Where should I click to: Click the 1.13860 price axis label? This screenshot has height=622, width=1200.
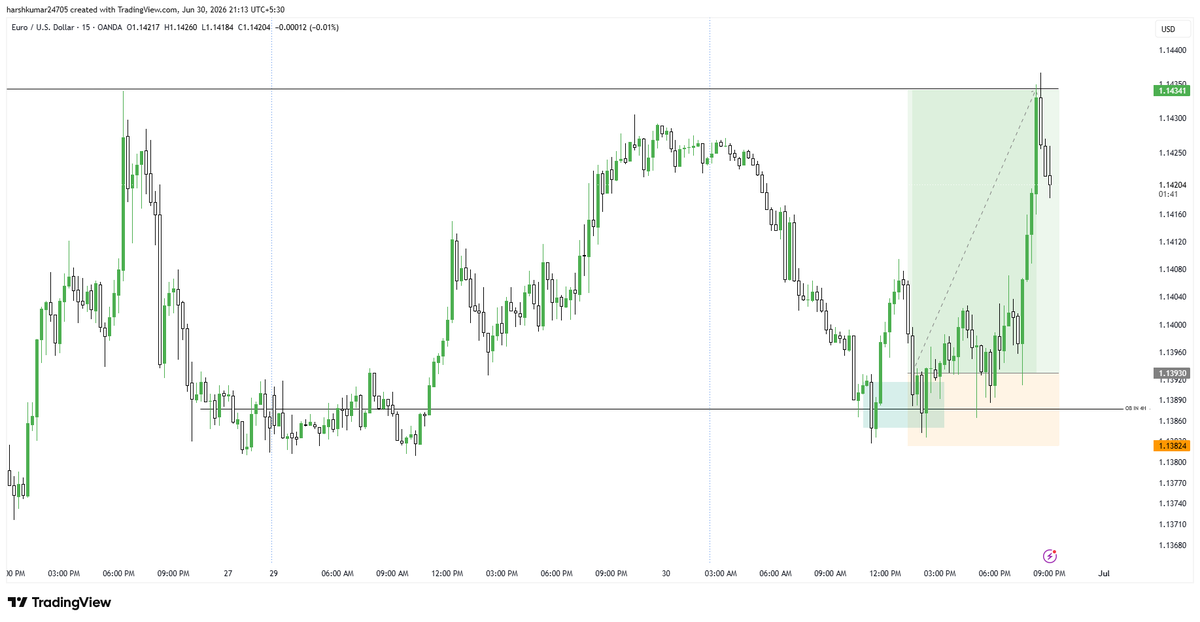[x=1173, y=421]
